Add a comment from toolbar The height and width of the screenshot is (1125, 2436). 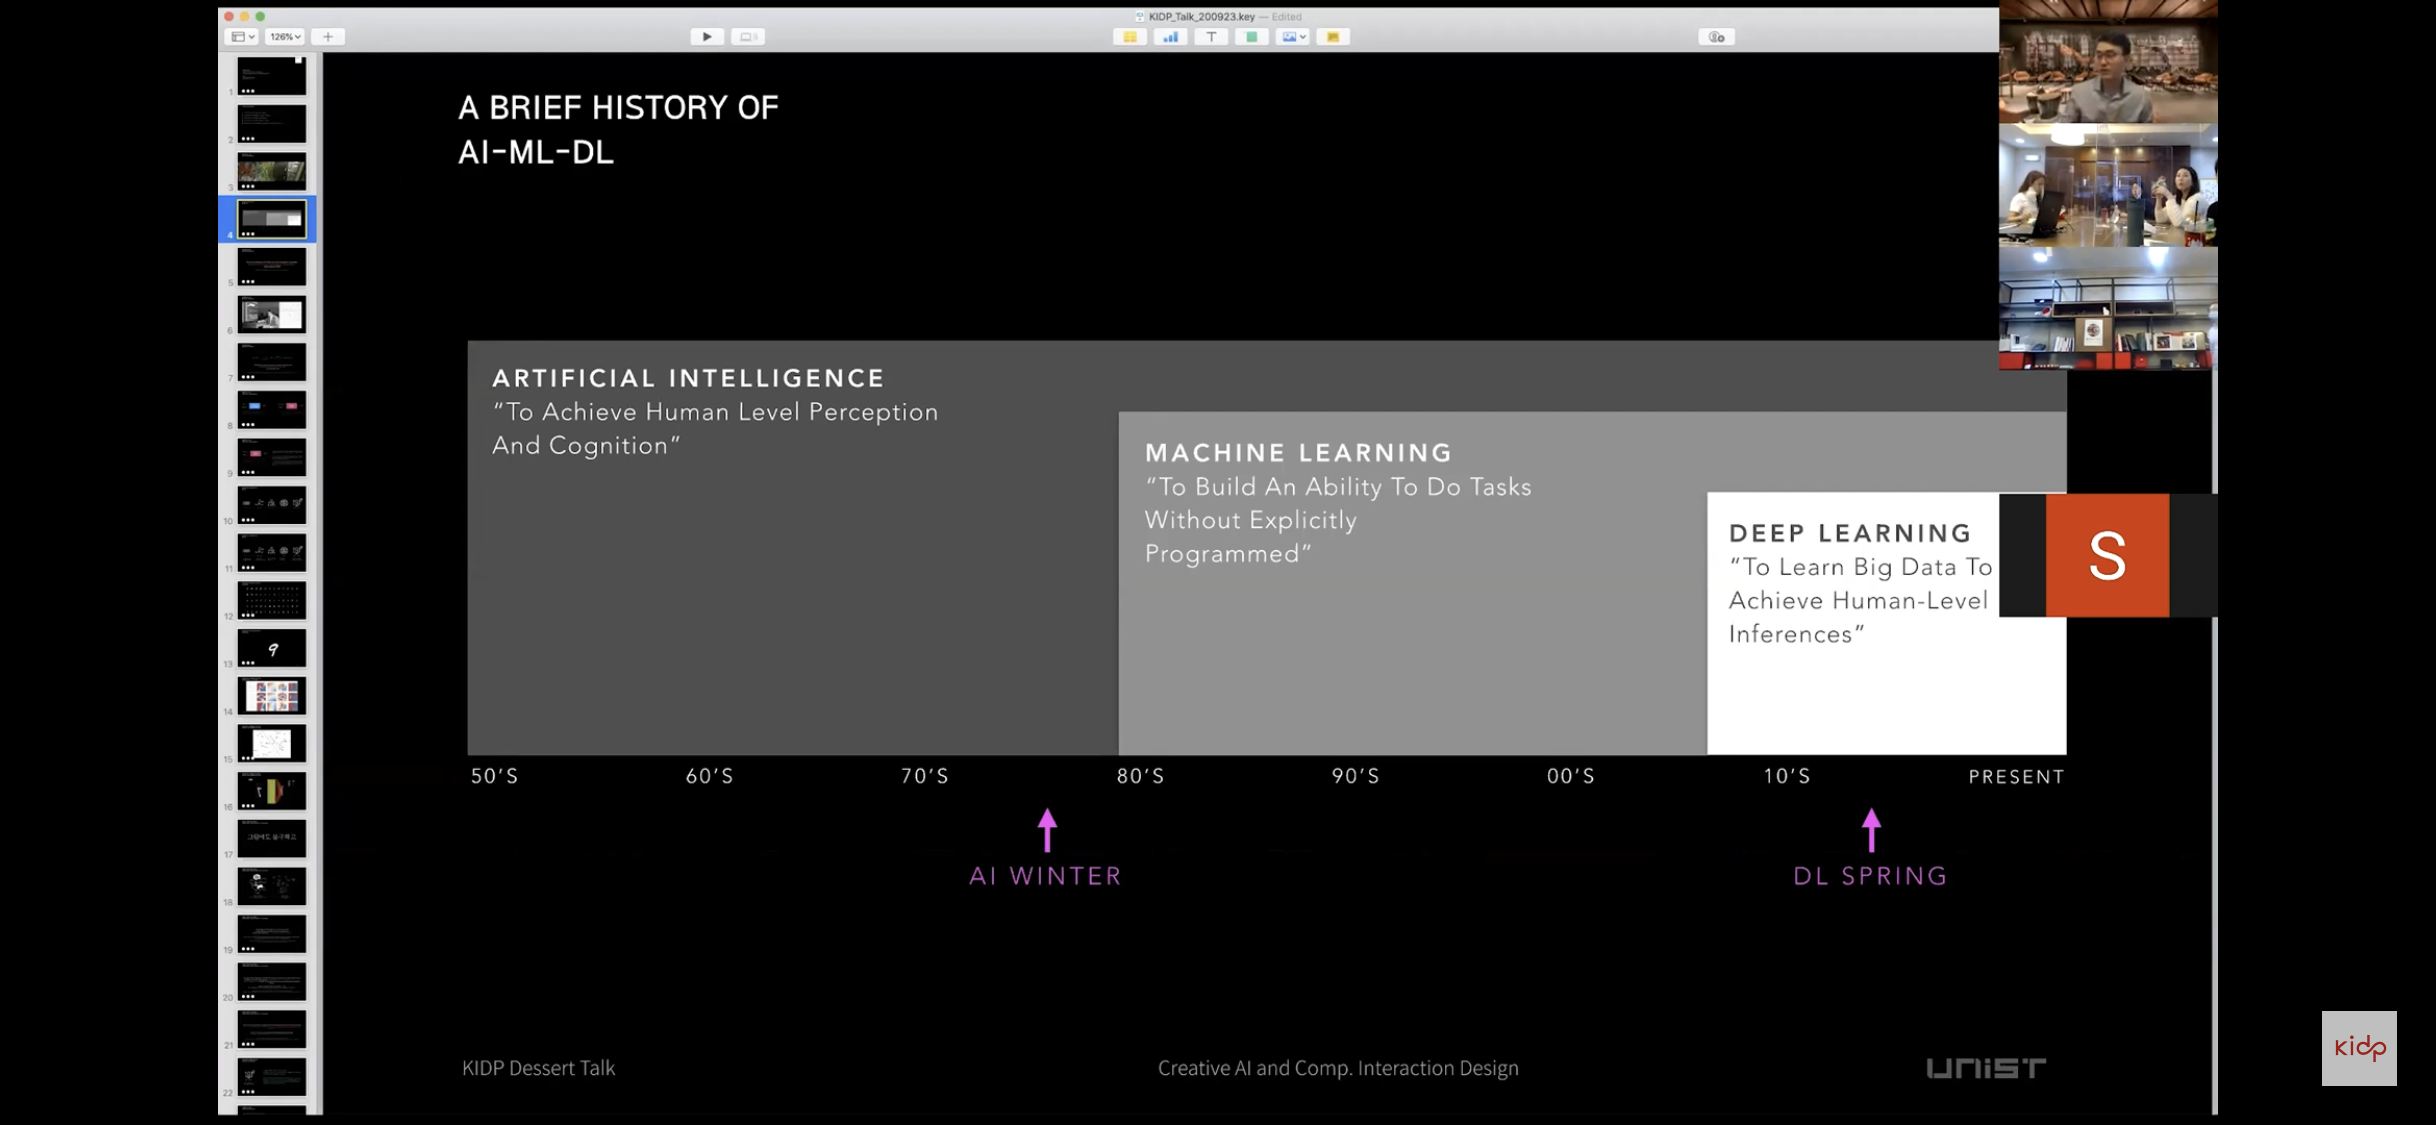pyautogui.click(x=1333, y=37)
